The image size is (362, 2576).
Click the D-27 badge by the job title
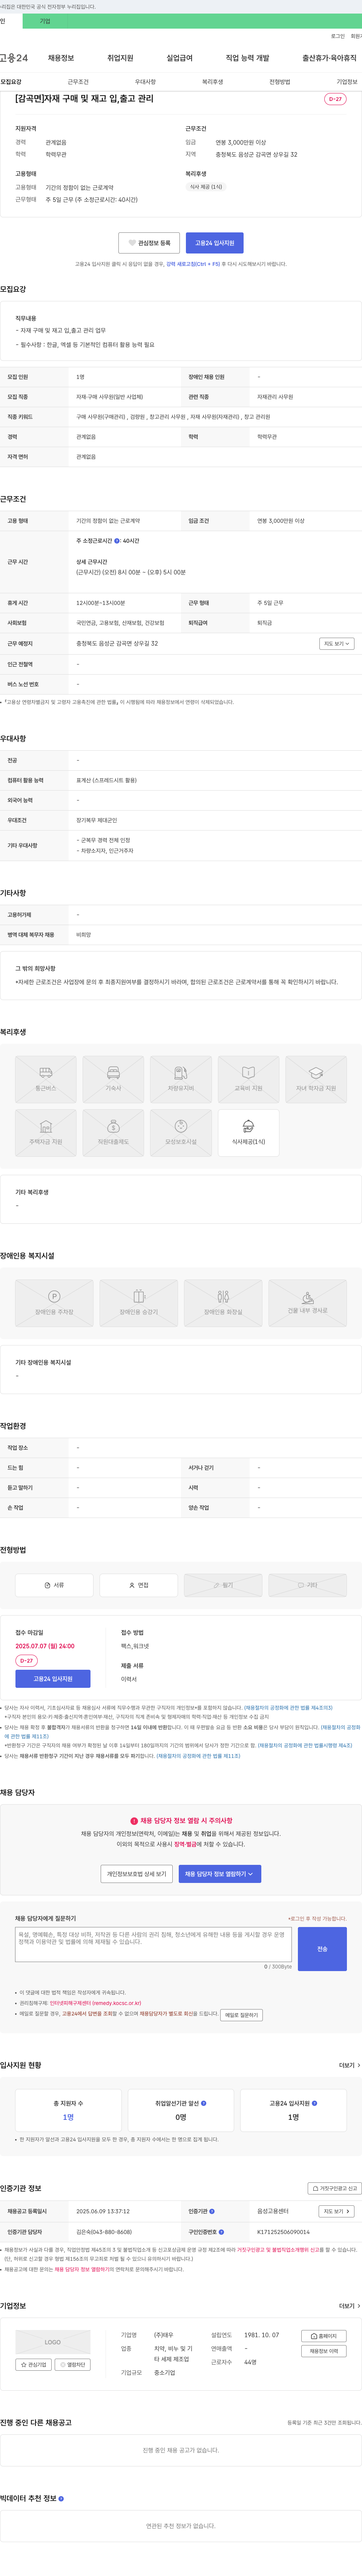(x=335, y=99)
